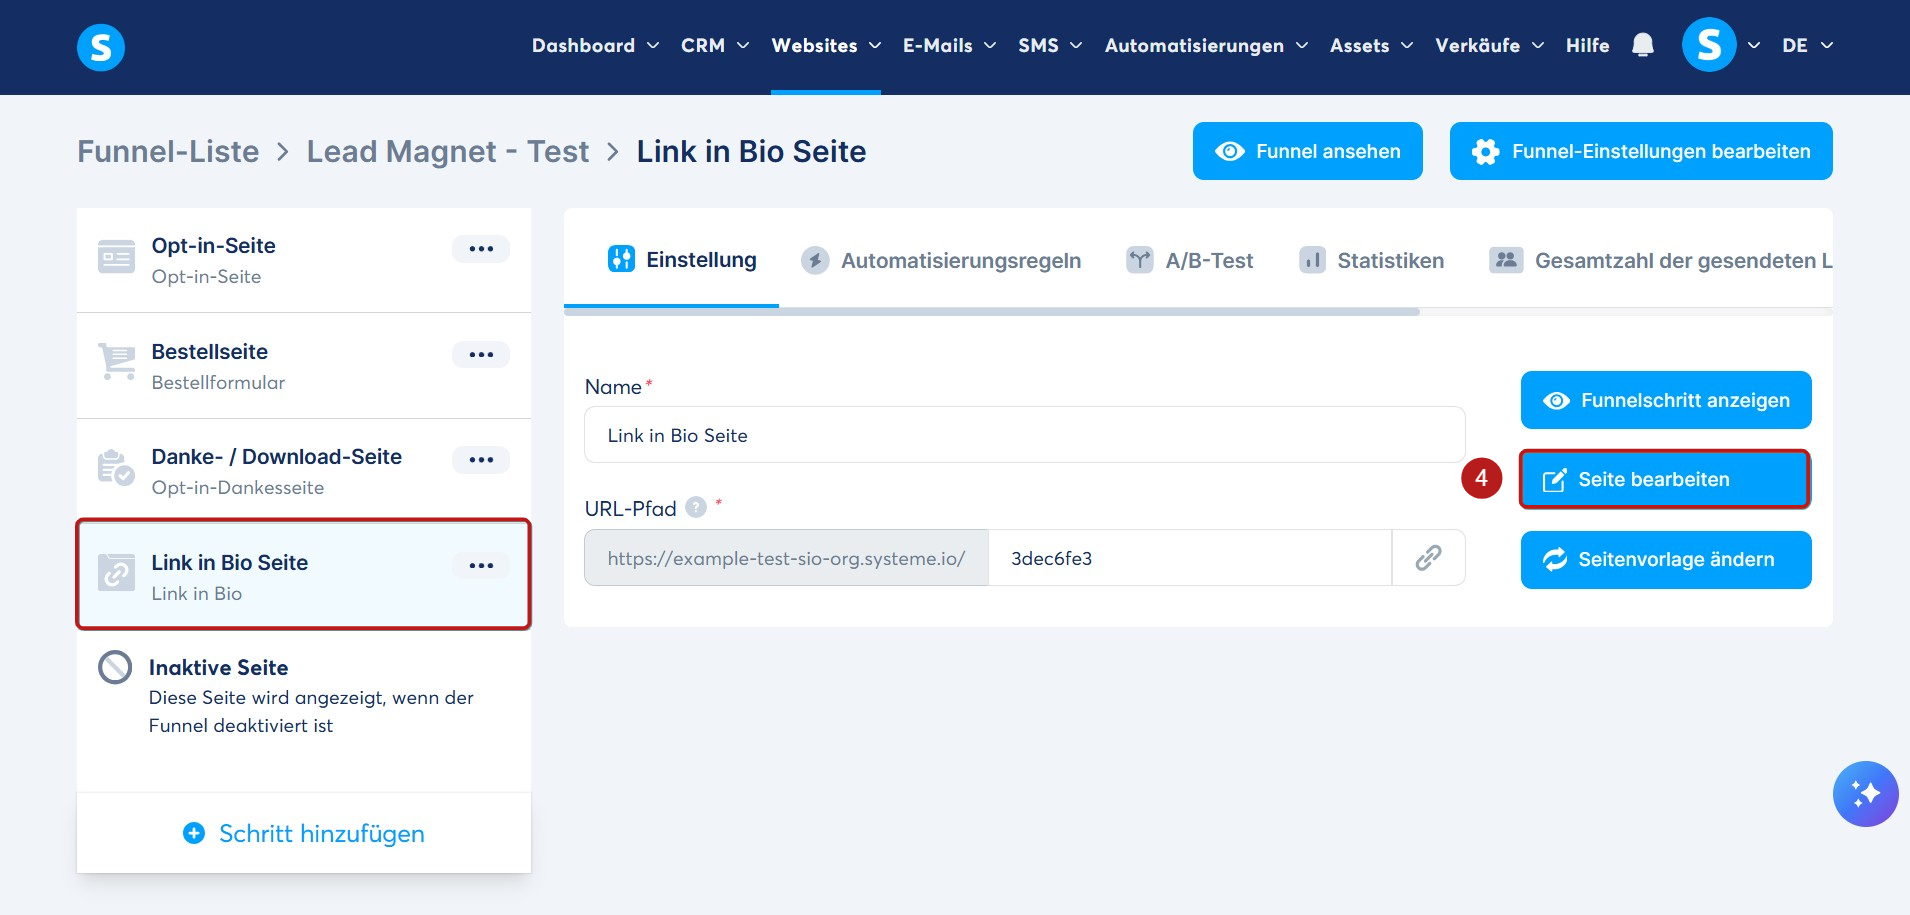Click the Einstellung sliders icon
This screenshot has width=1910, height=915.
coord(621,259)
